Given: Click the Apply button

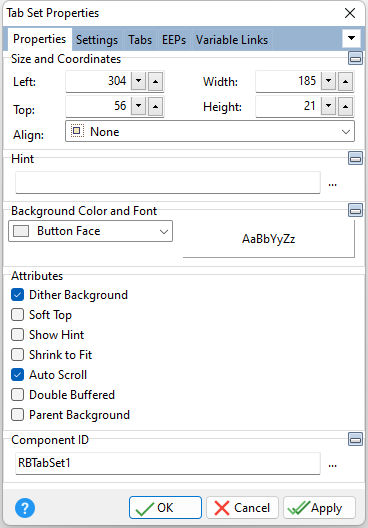Looking at the screenshot, I should click(x=319, y=507).
